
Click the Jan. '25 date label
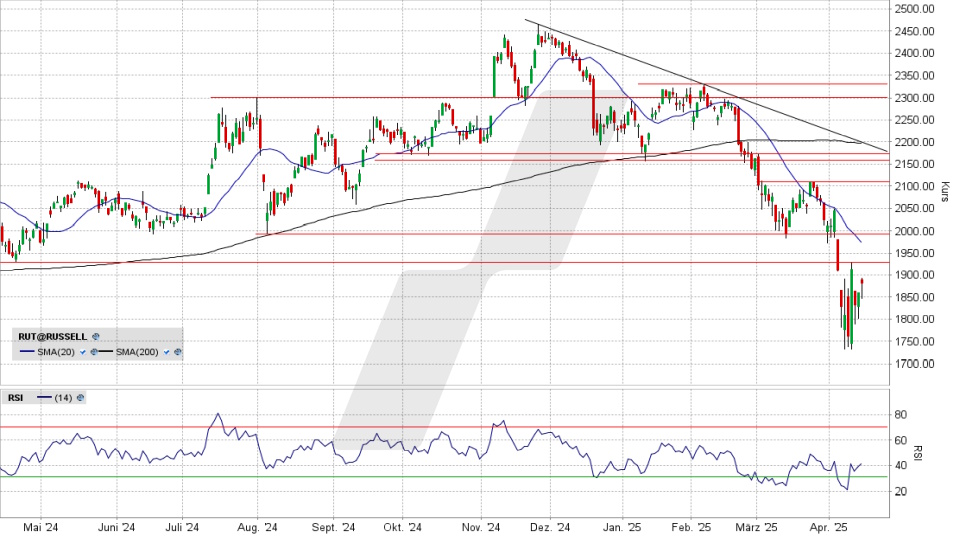(622, 527)
